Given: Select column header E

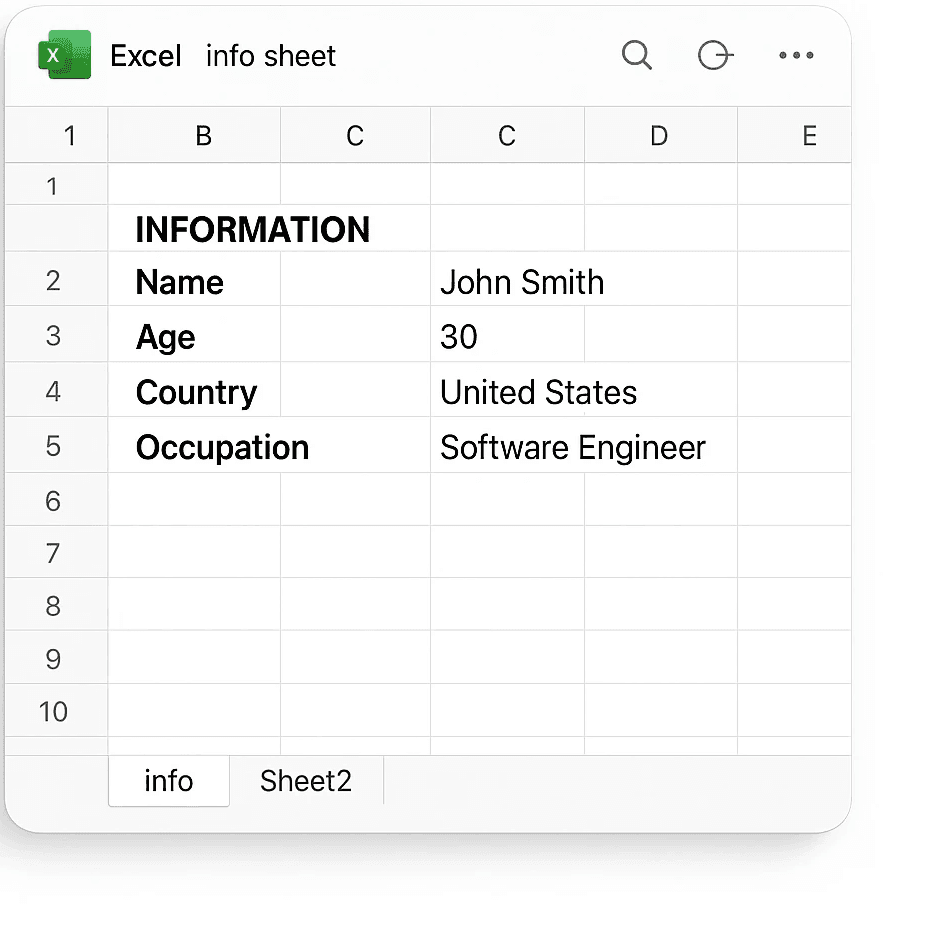Looking at the screenshot, I should click(809, 135).
